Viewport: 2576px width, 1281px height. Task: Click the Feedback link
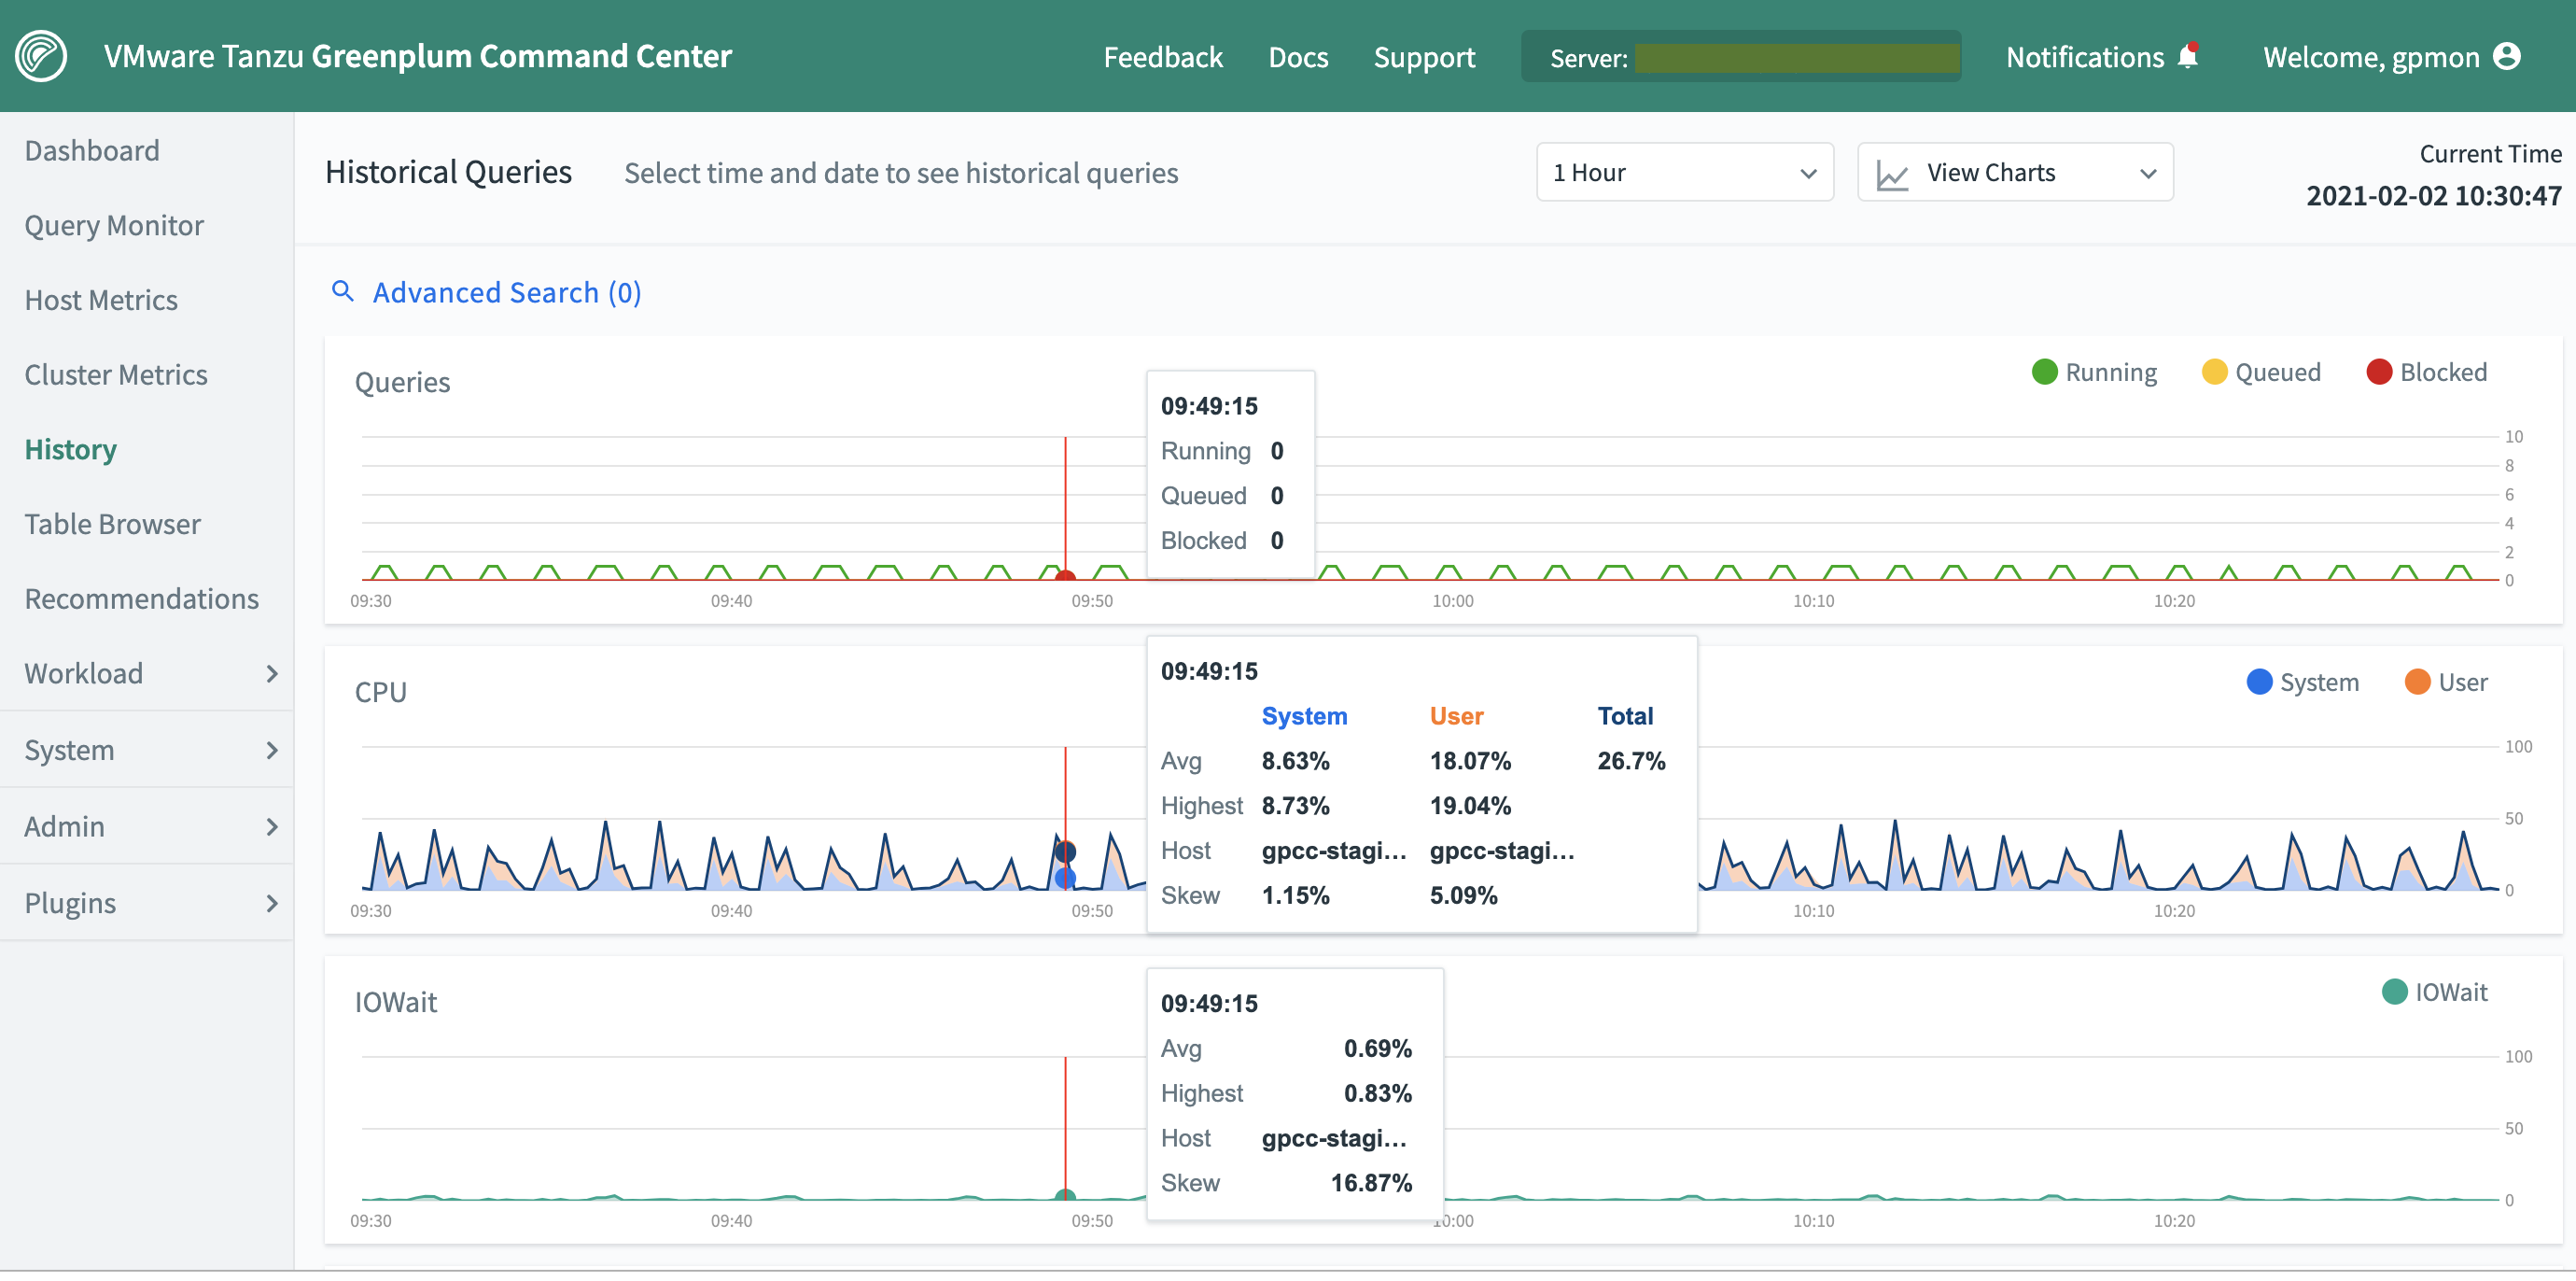coord(1163,57)
